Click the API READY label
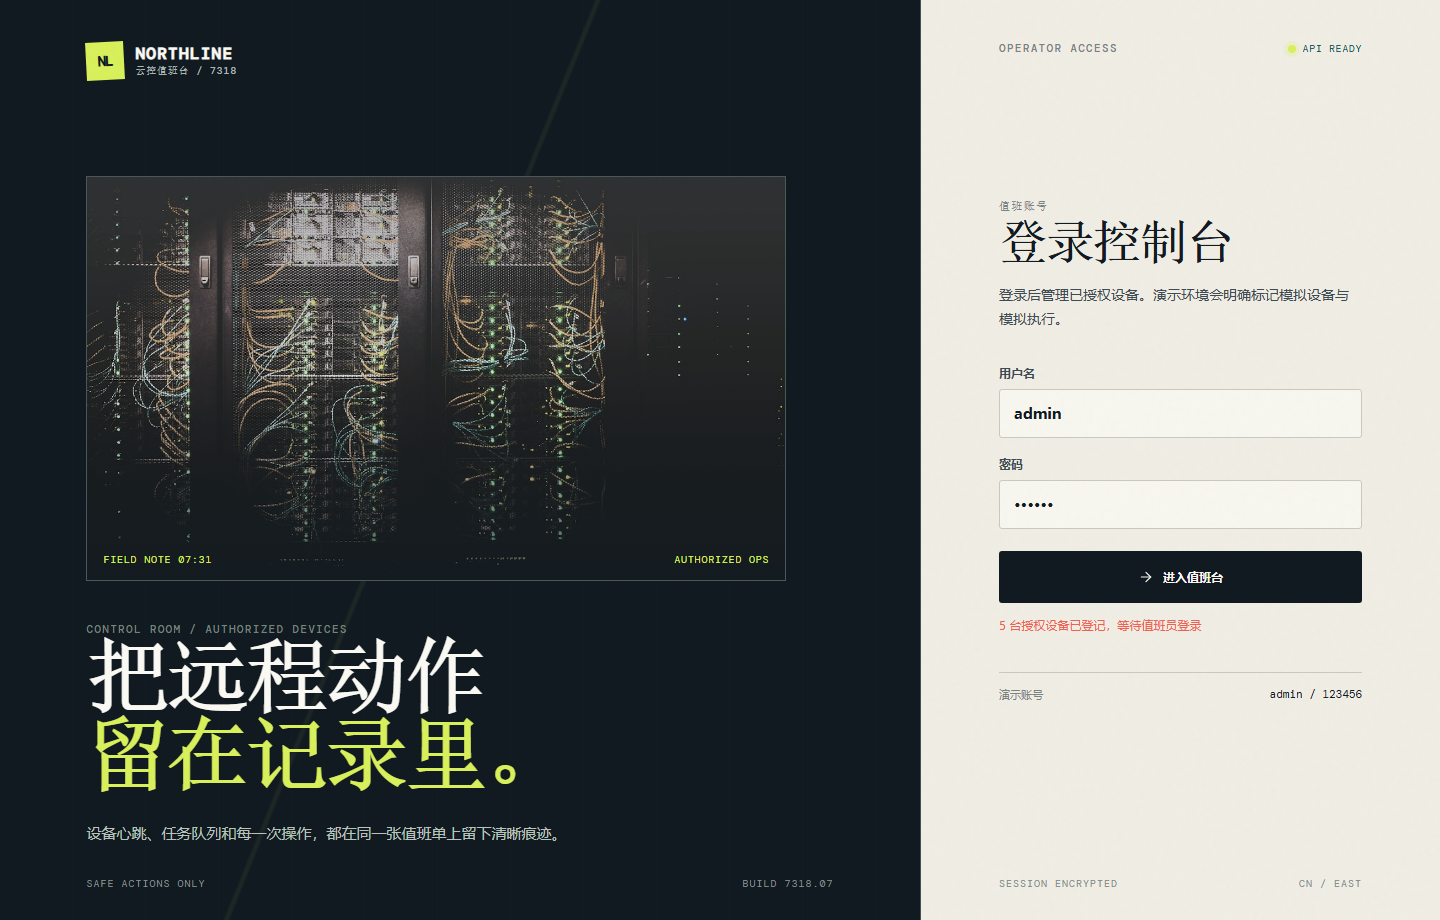 pos(1332,48)
